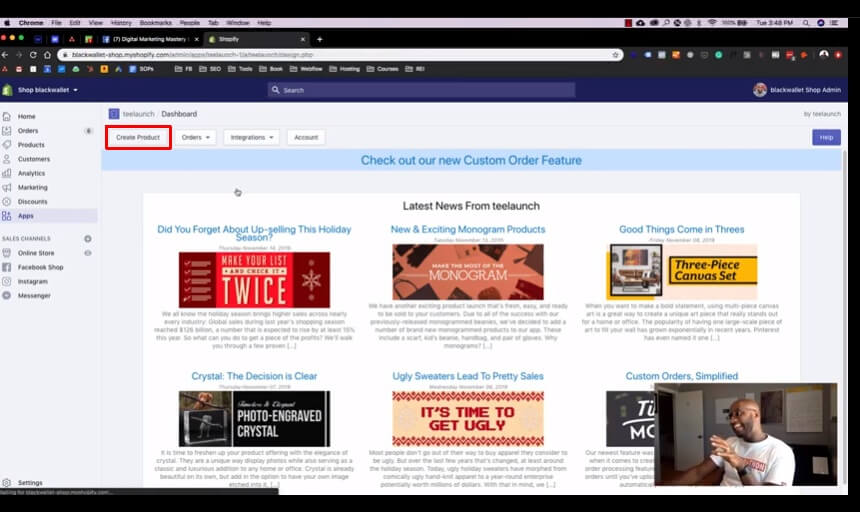Click the Create Product button
The image size is (860, 512).
click(x=138, y=137)
